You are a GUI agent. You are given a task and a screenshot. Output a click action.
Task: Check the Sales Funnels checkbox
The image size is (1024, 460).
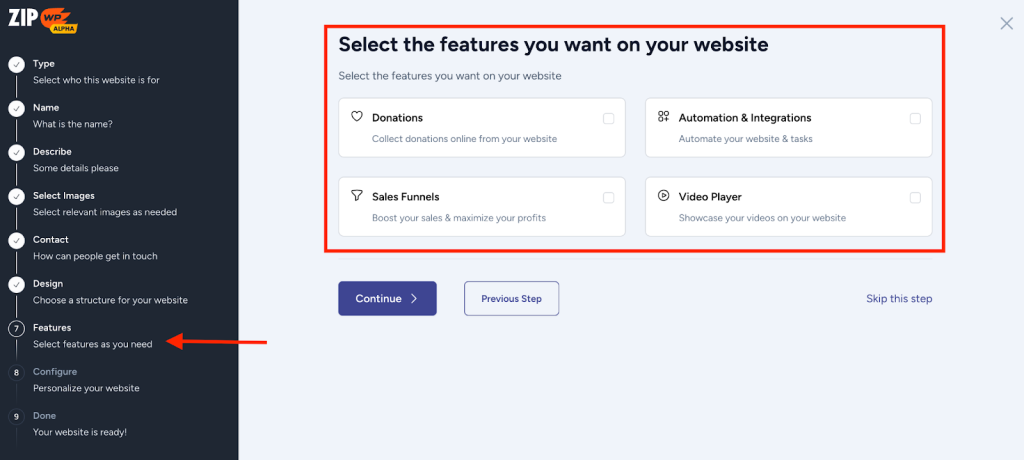tap(608, 197)
